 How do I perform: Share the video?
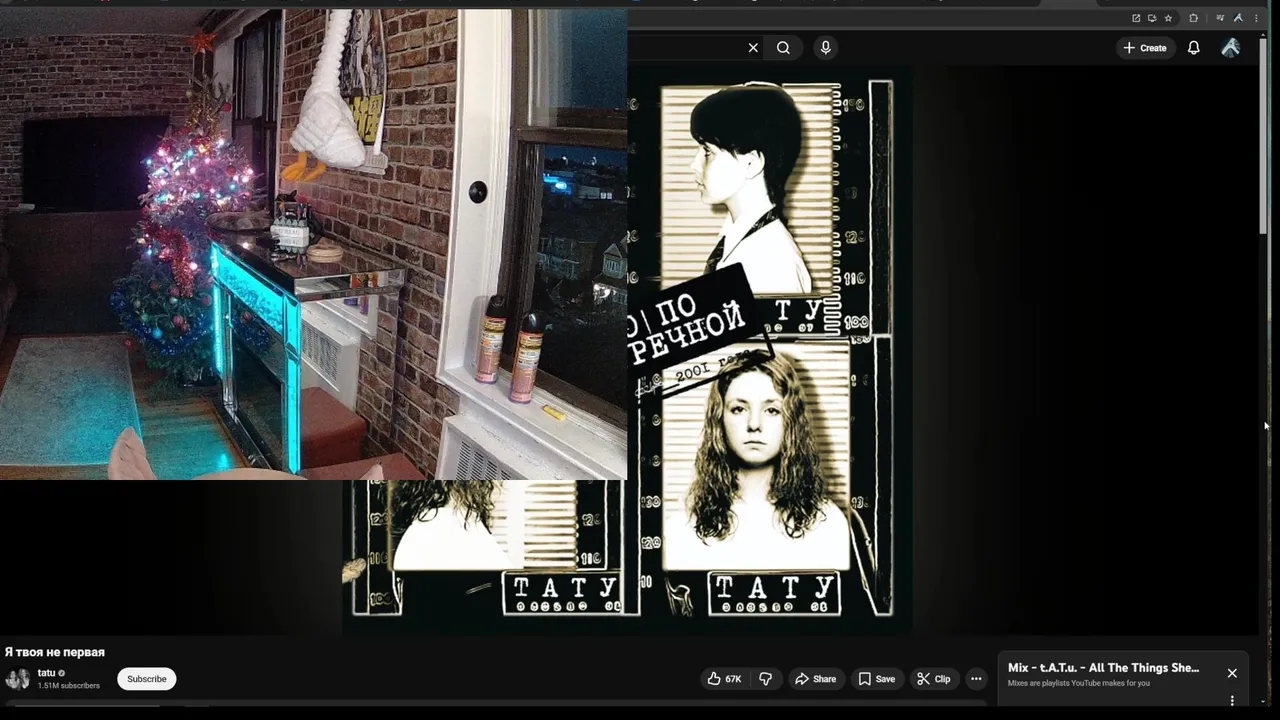click(x=815, y=679)
